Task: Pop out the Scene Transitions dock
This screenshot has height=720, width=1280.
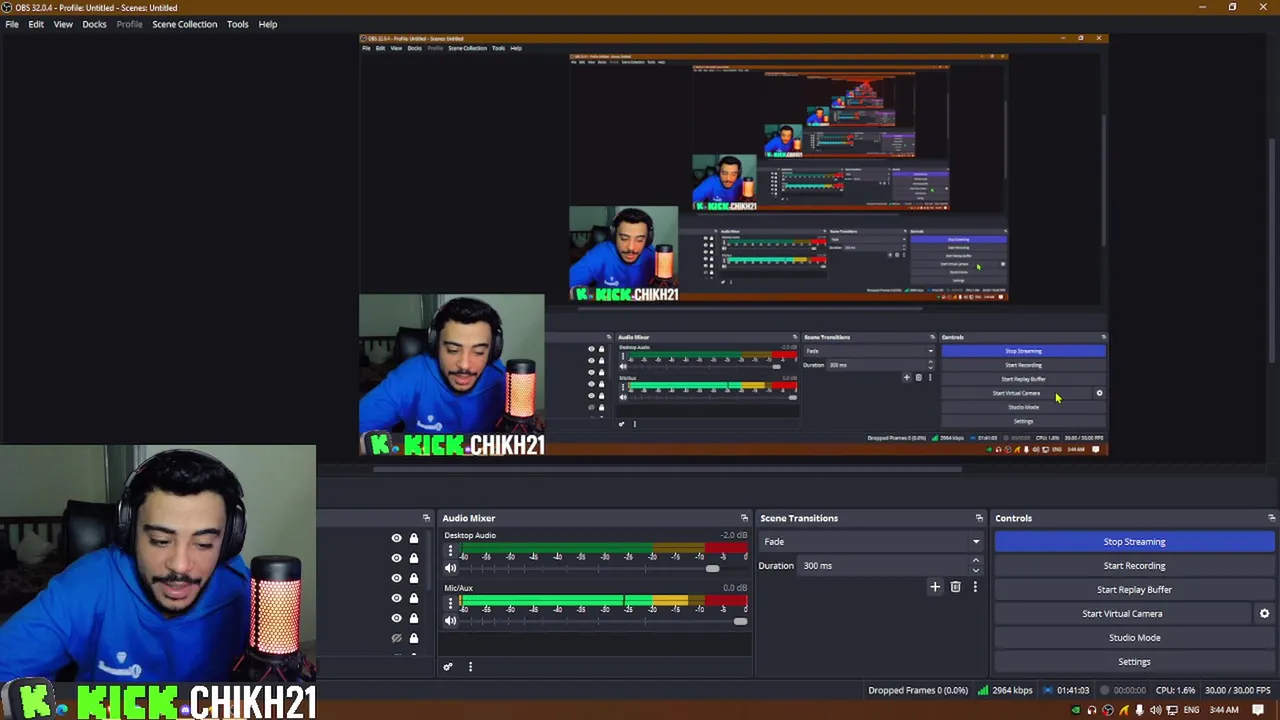Action: [979, 518]
